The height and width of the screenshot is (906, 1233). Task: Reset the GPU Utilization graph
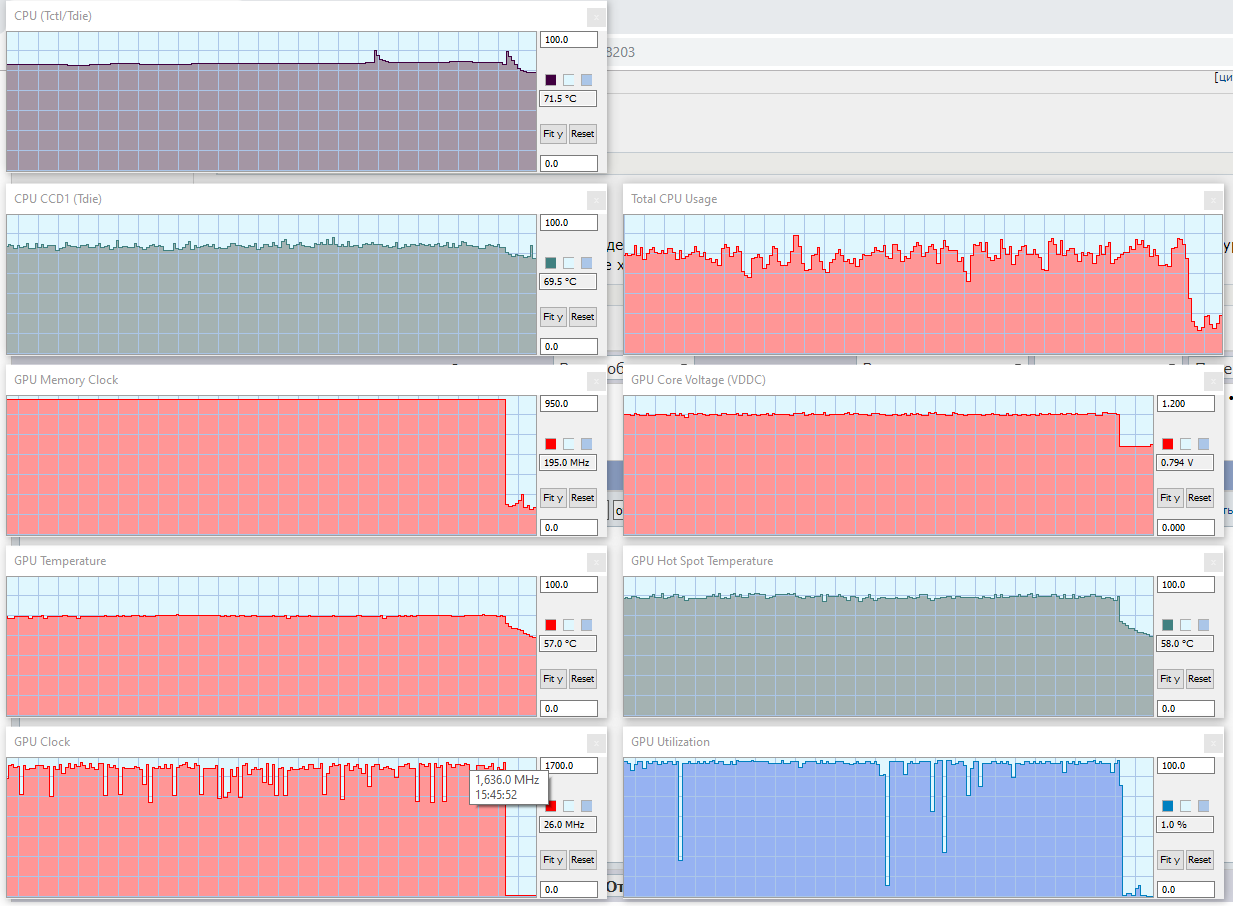point(1199,859)
